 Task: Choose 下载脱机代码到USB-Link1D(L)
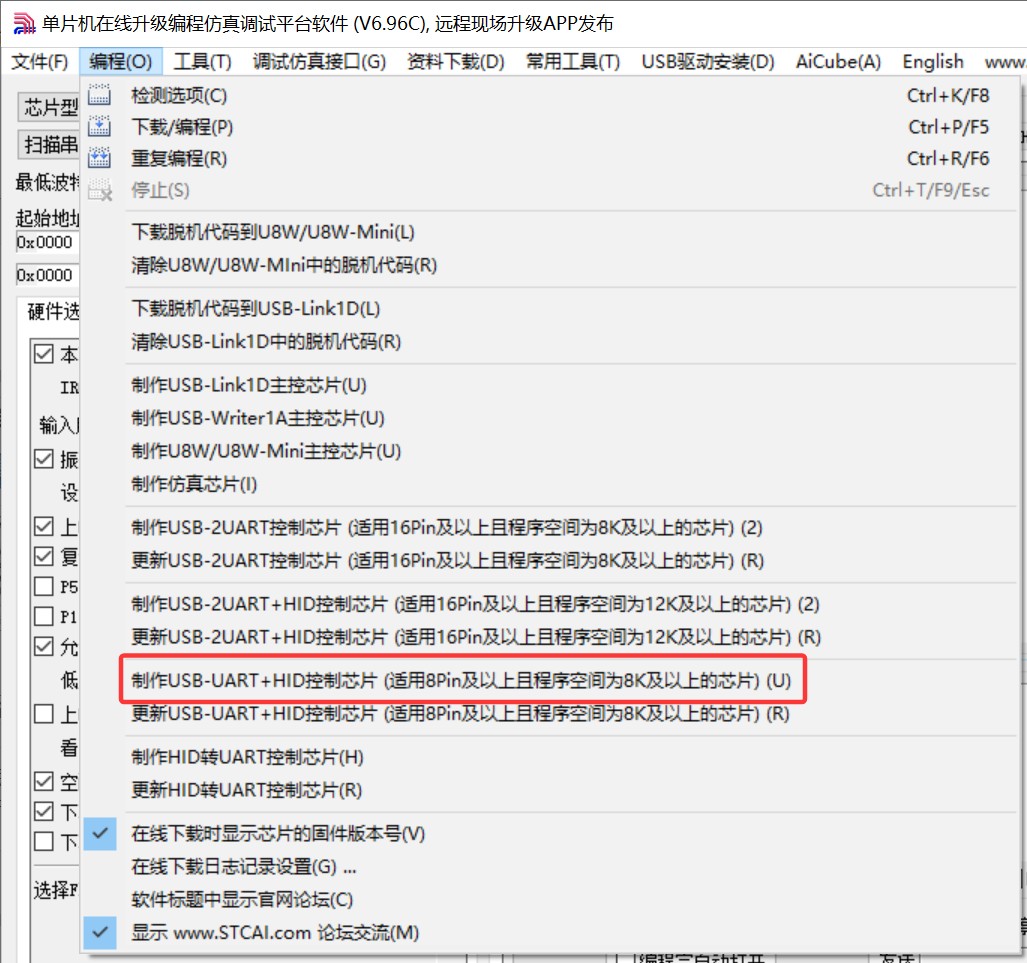pos(256,309)
